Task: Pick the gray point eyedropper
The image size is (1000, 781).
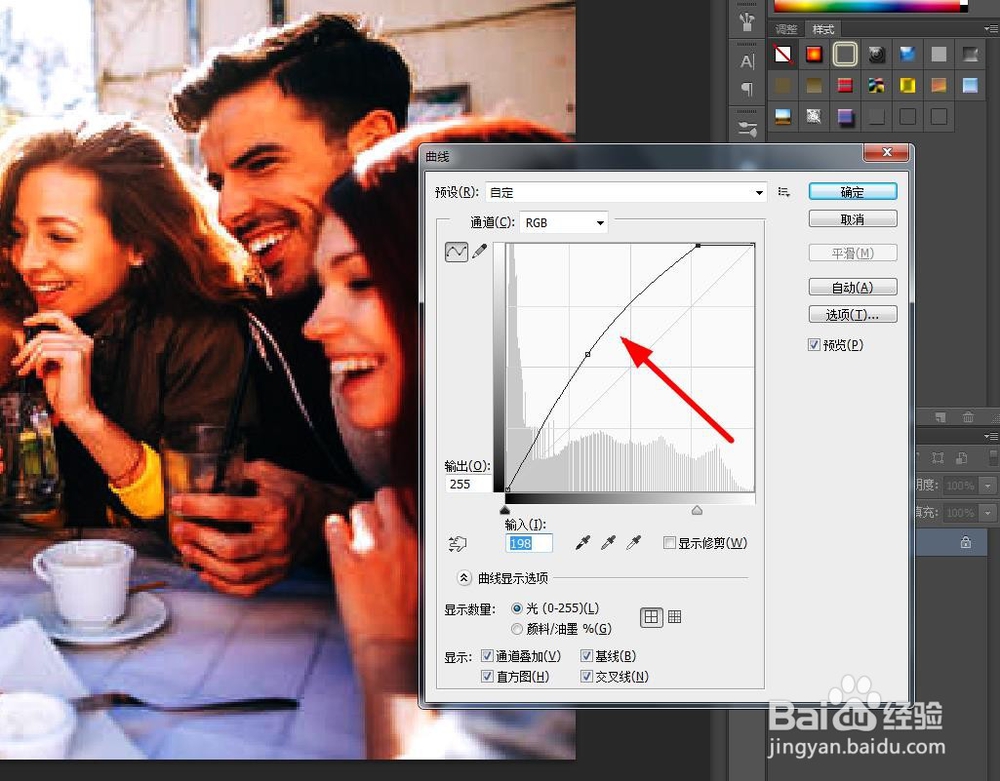Action: [608, 543]
